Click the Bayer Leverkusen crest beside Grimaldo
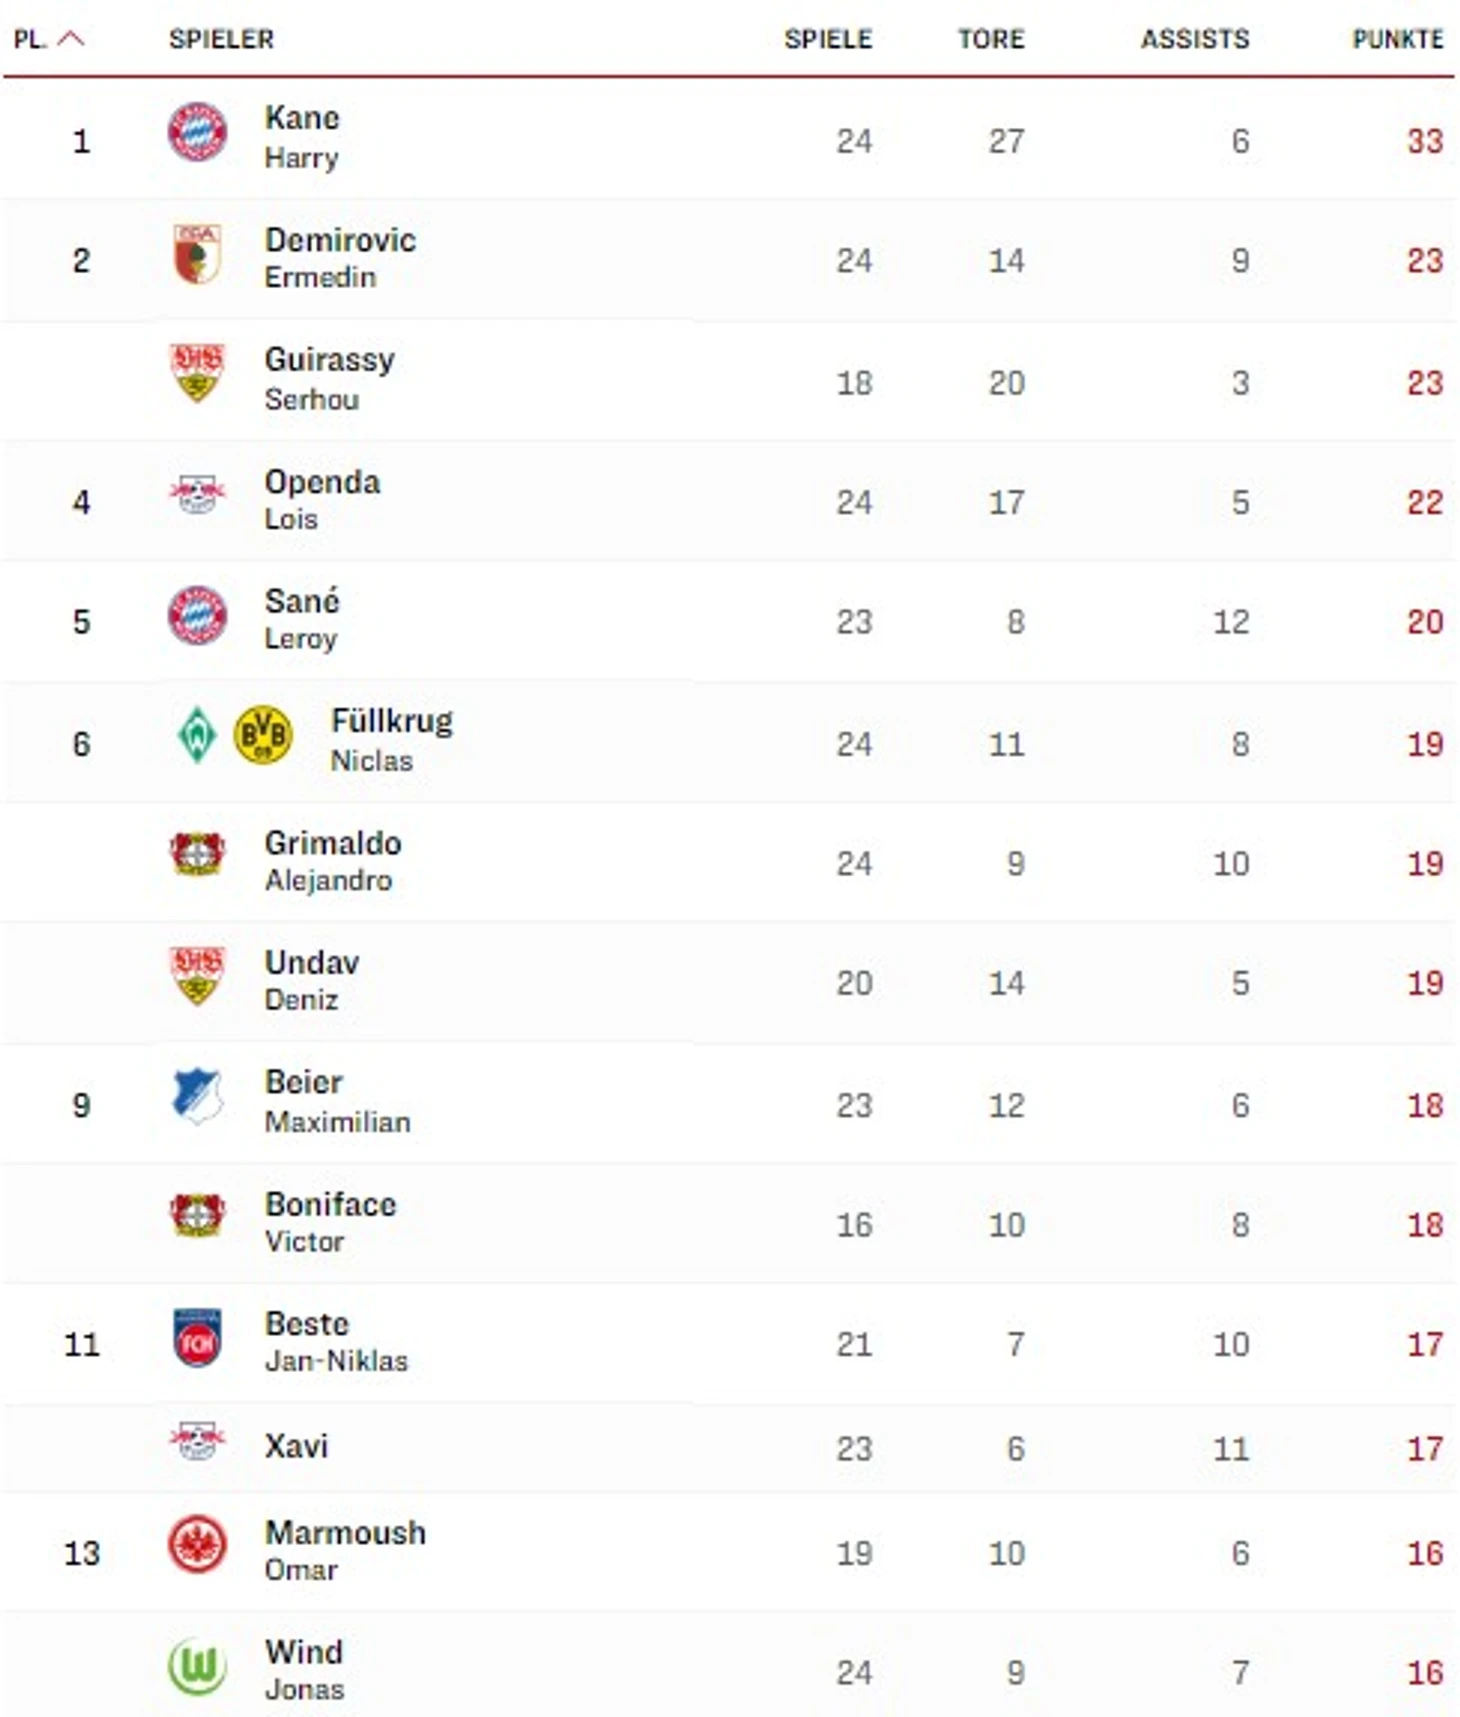The width and height of the screenshot is (1460, 1717). coord(197,854)
